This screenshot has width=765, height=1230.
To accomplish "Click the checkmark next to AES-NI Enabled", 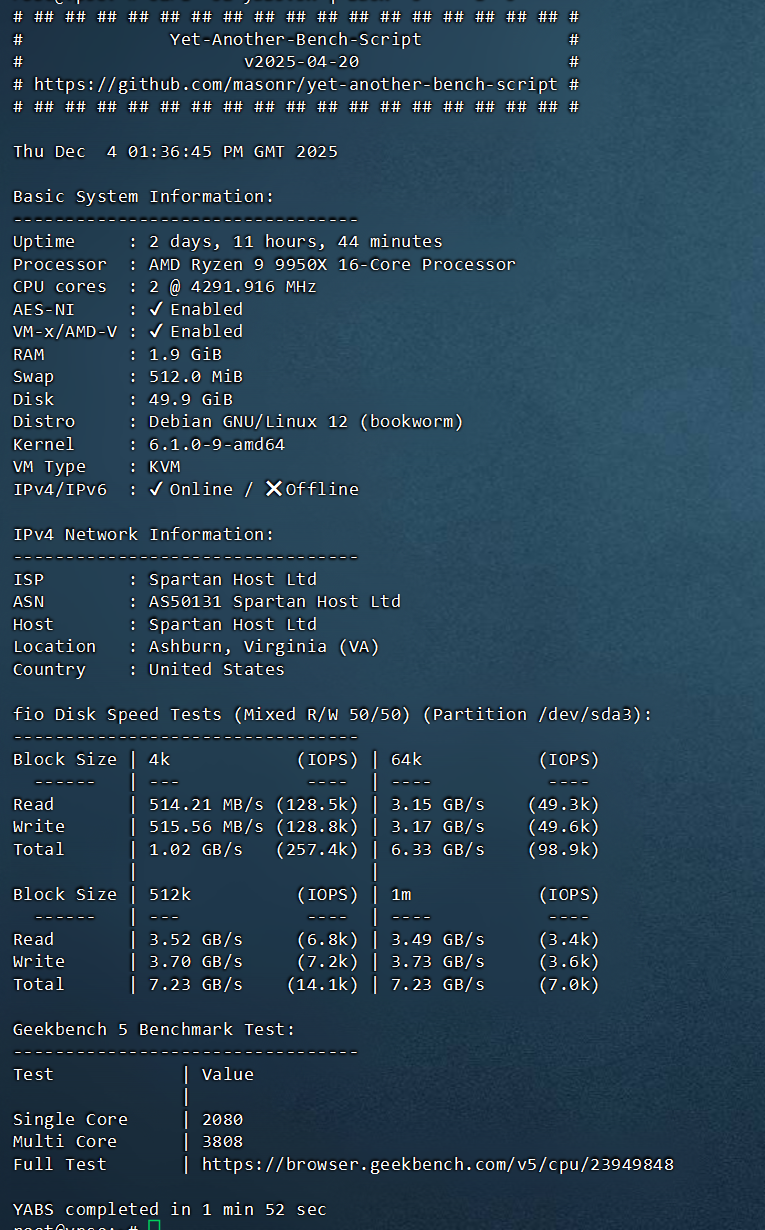I will 156,309.
